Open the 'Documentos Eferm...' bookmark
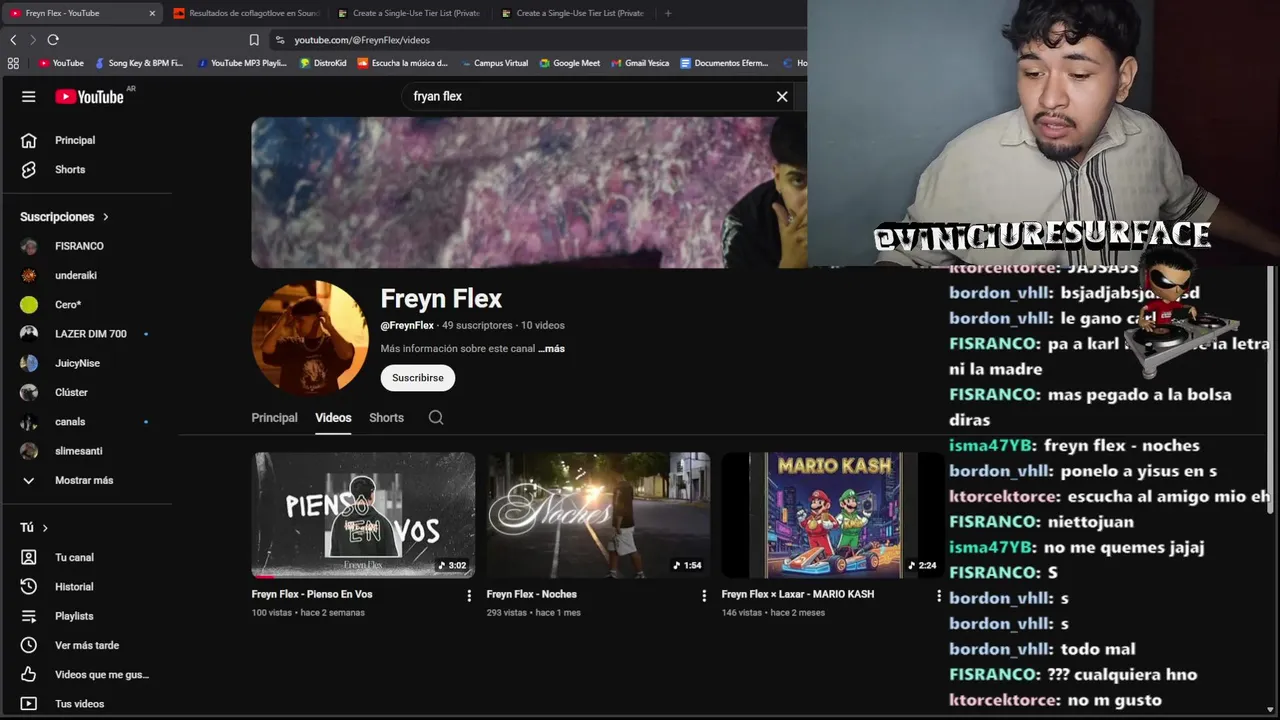Screen dimensions: 1280x720 [x=725, y=63]
